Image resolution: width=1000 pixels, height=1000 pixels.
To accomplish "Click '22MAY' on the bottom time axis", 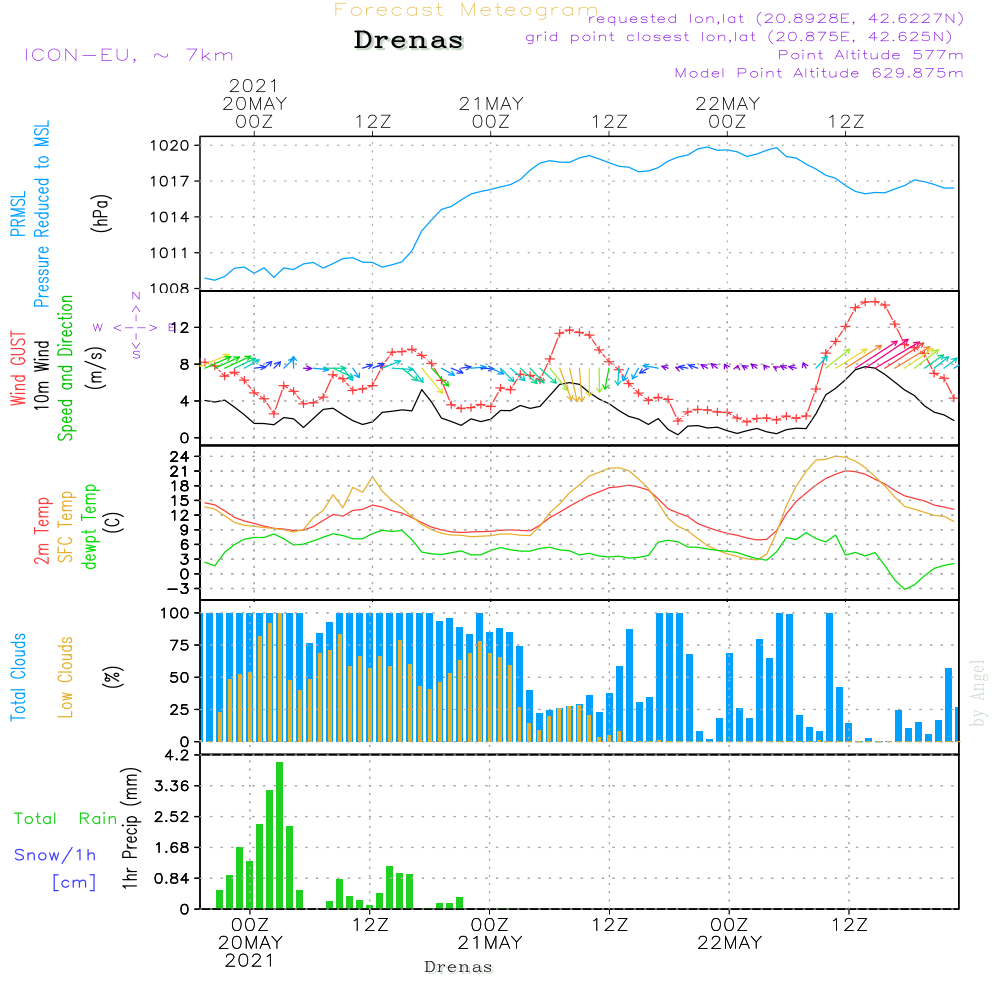I will point(730,943).
